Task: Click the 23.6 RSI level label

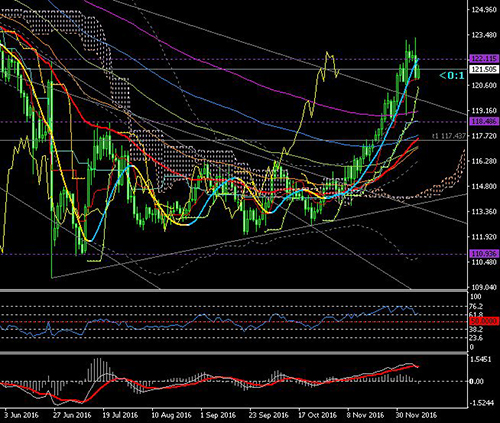Action: click(x=476, y=338)
